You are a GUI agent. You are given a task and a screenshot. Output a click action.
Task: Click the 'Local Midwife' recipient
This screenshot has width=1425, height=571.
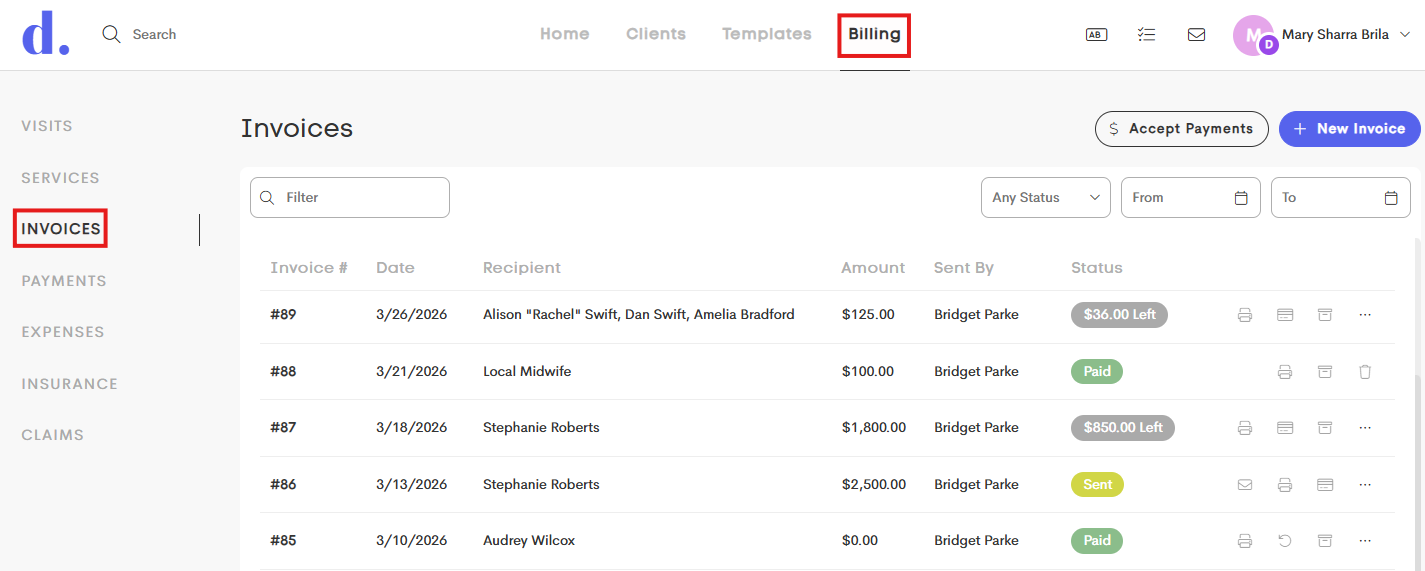click(x=527, y=372)
